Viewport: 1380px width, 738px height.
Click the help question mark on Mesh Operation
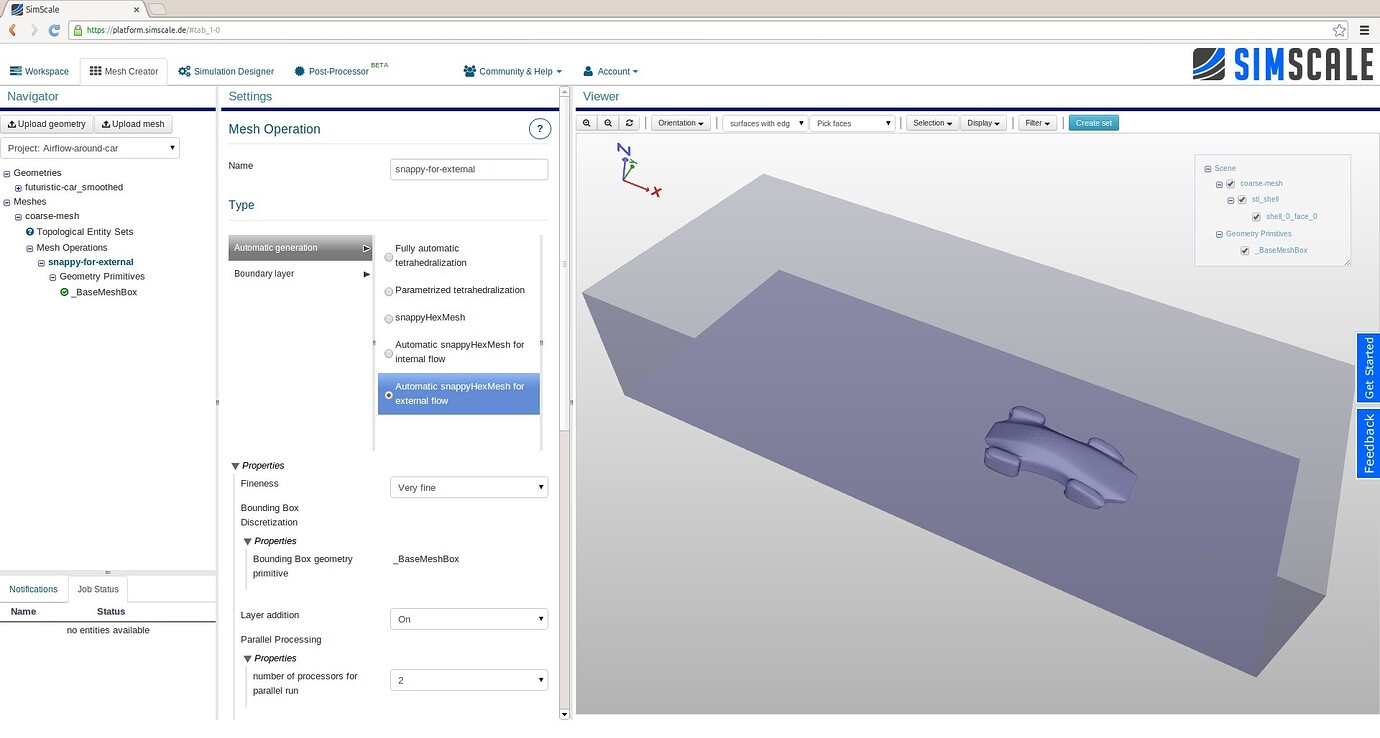[540, 128]
